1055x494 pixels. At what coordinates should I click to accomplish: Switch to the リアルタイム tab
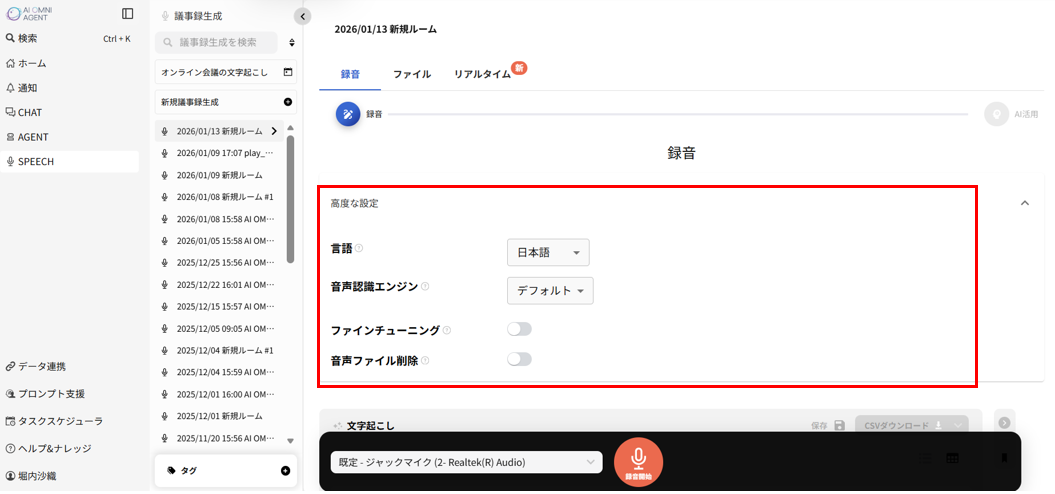click(482, 75)
